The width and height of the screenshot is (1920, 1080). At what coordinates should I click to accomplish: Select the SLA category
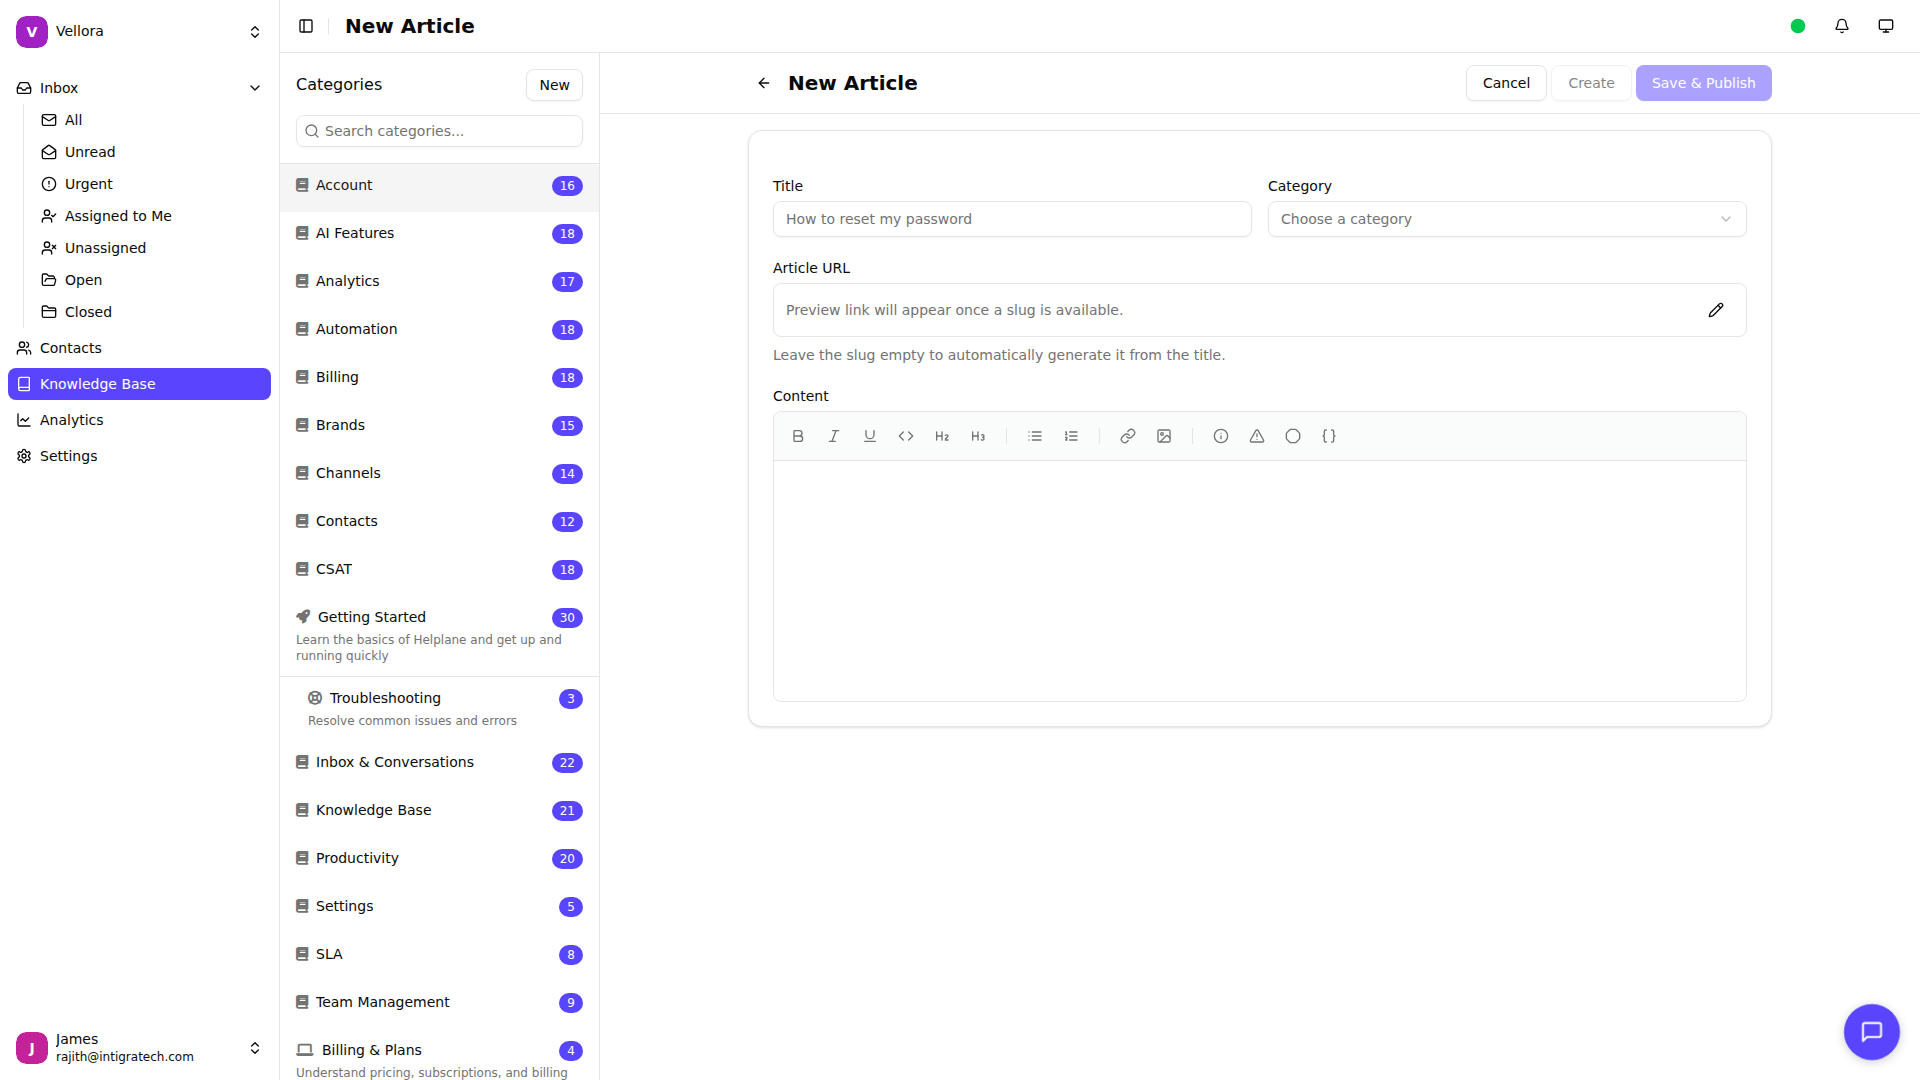tap(439, 955)
